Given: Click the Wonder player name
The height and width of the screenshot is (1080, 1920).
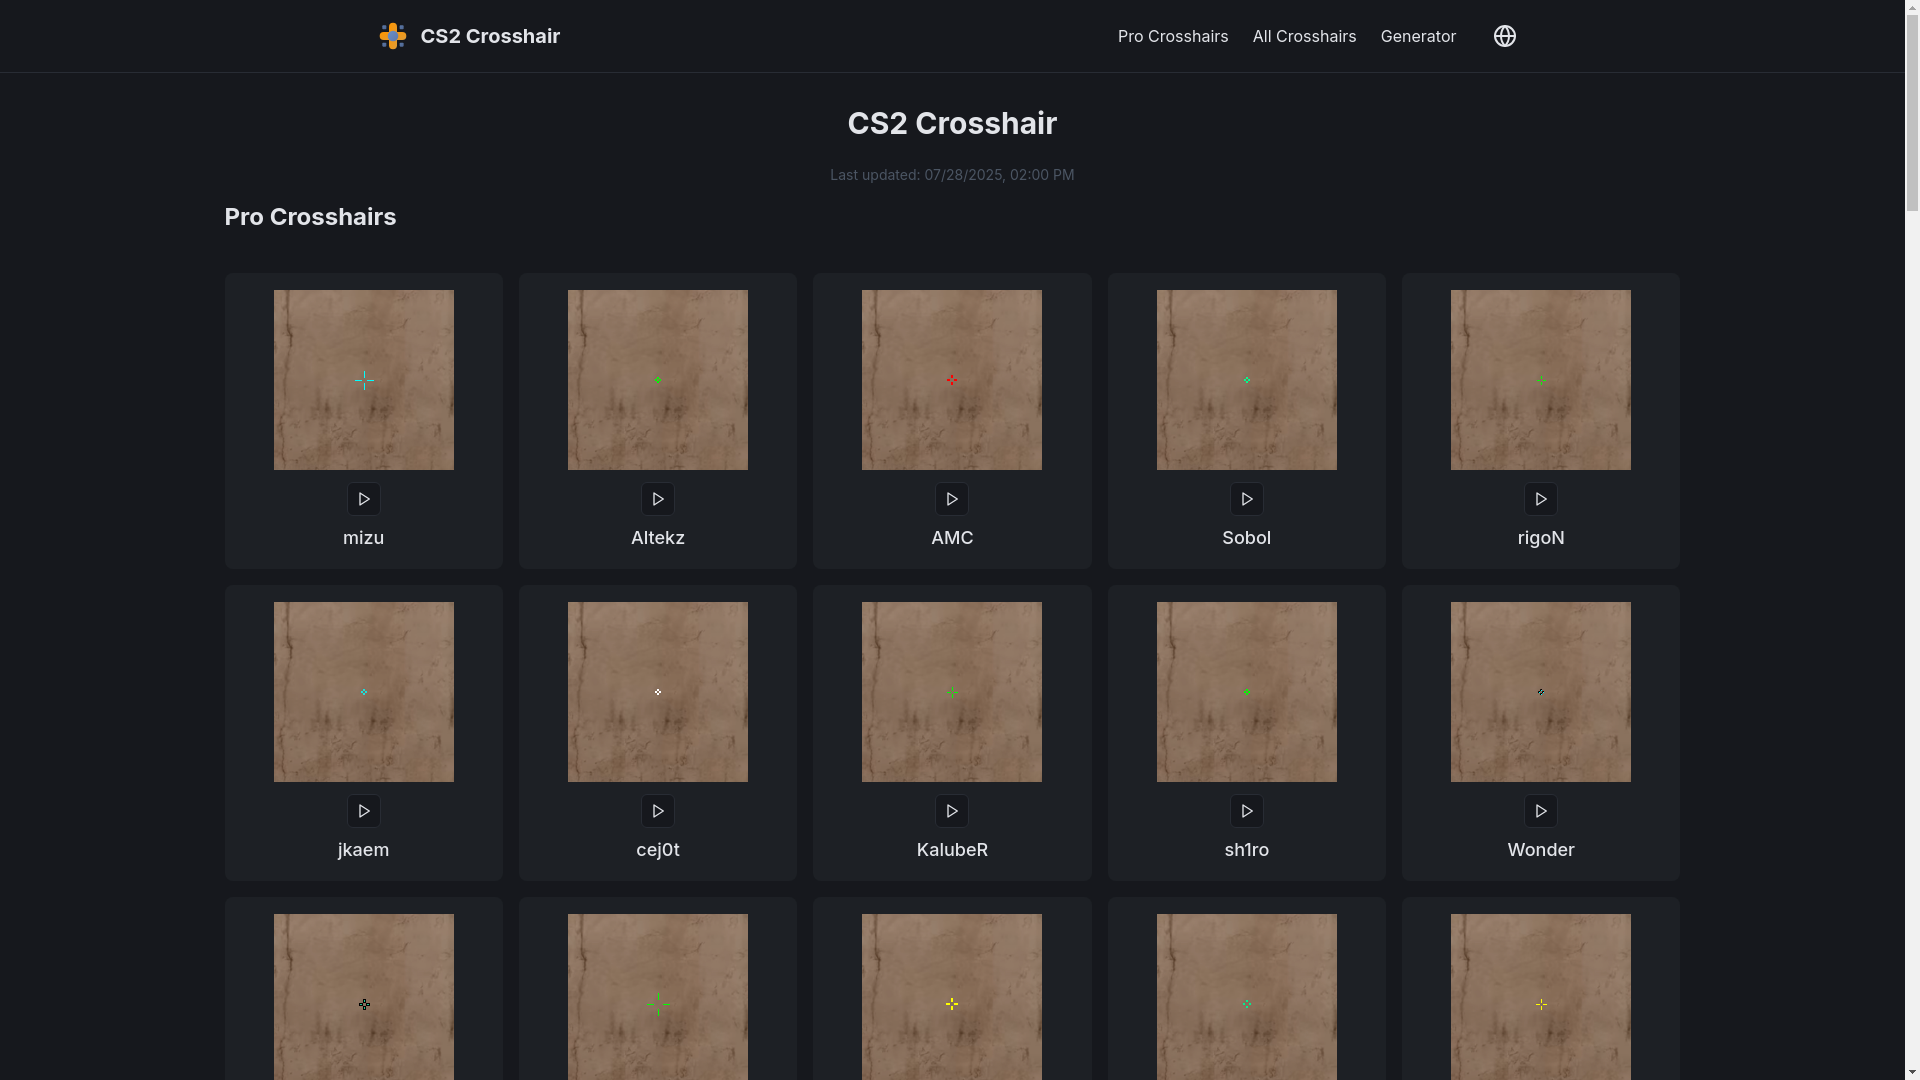Looking at the screenshot, I should (x=1541, y=850).
